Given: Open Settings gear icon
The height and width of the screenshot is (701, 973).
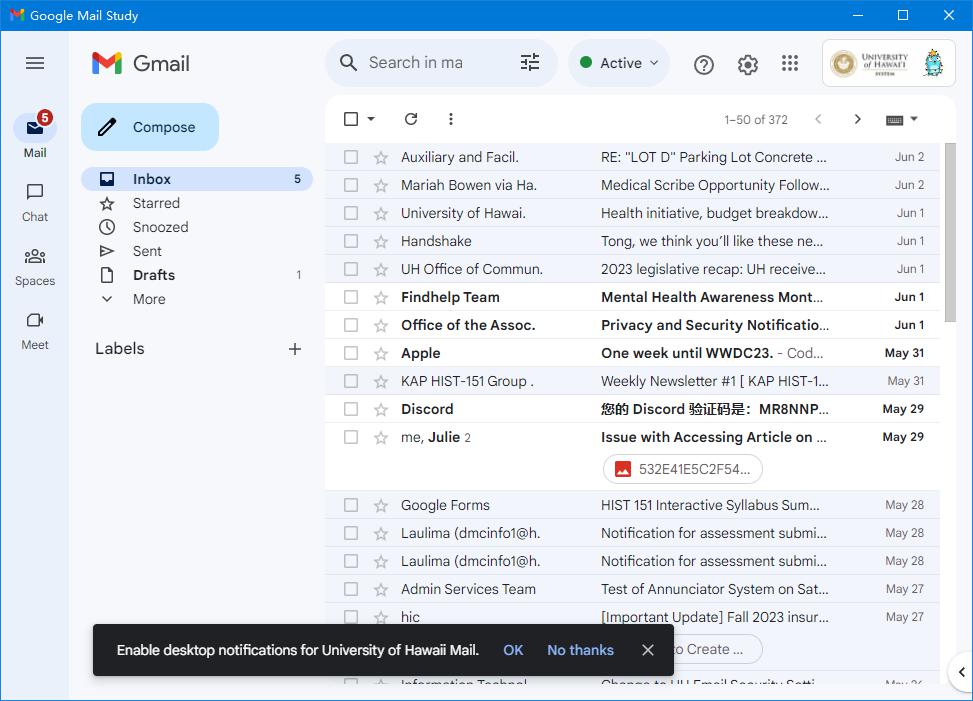Looking at the screenshot, I should [x=748, y=65].
